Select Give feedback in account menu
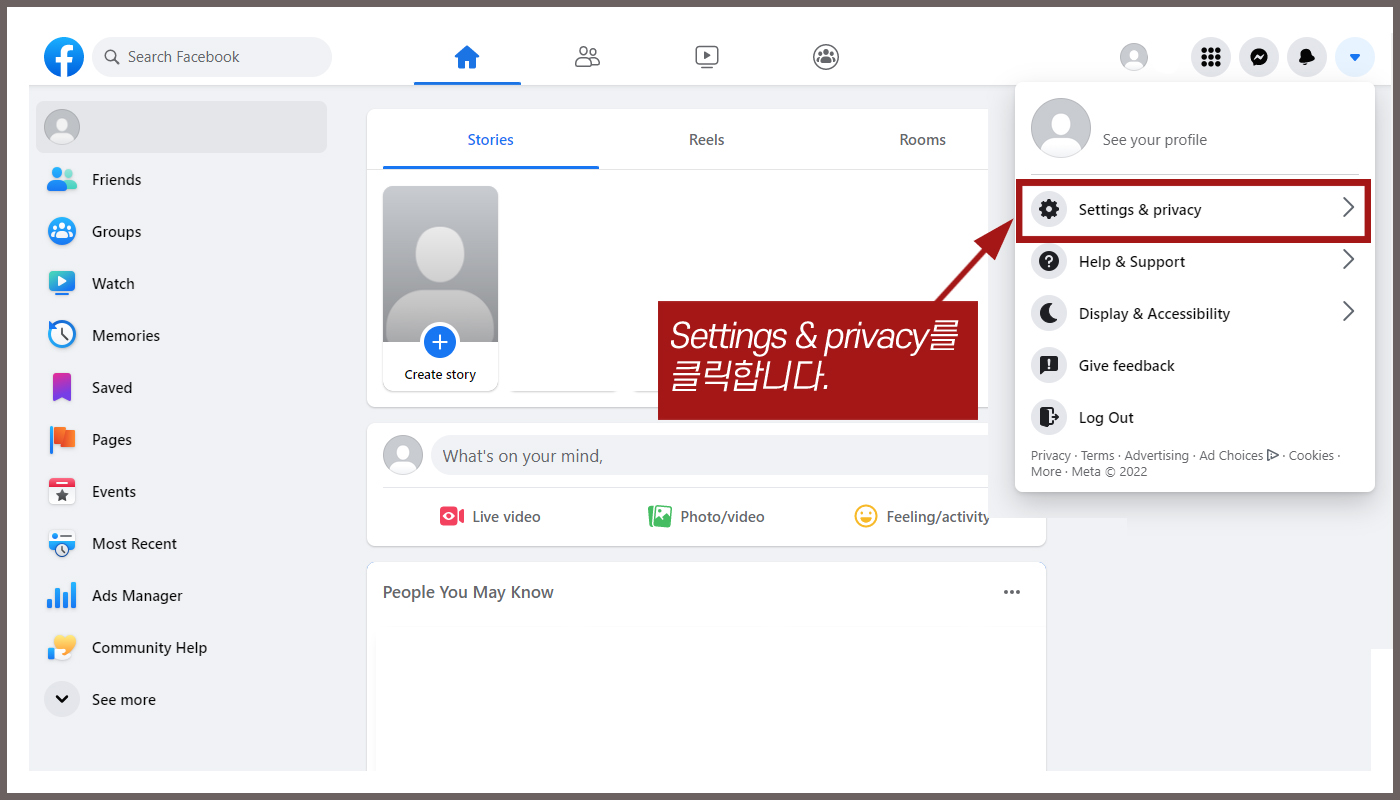 (x=1195, y=366)
